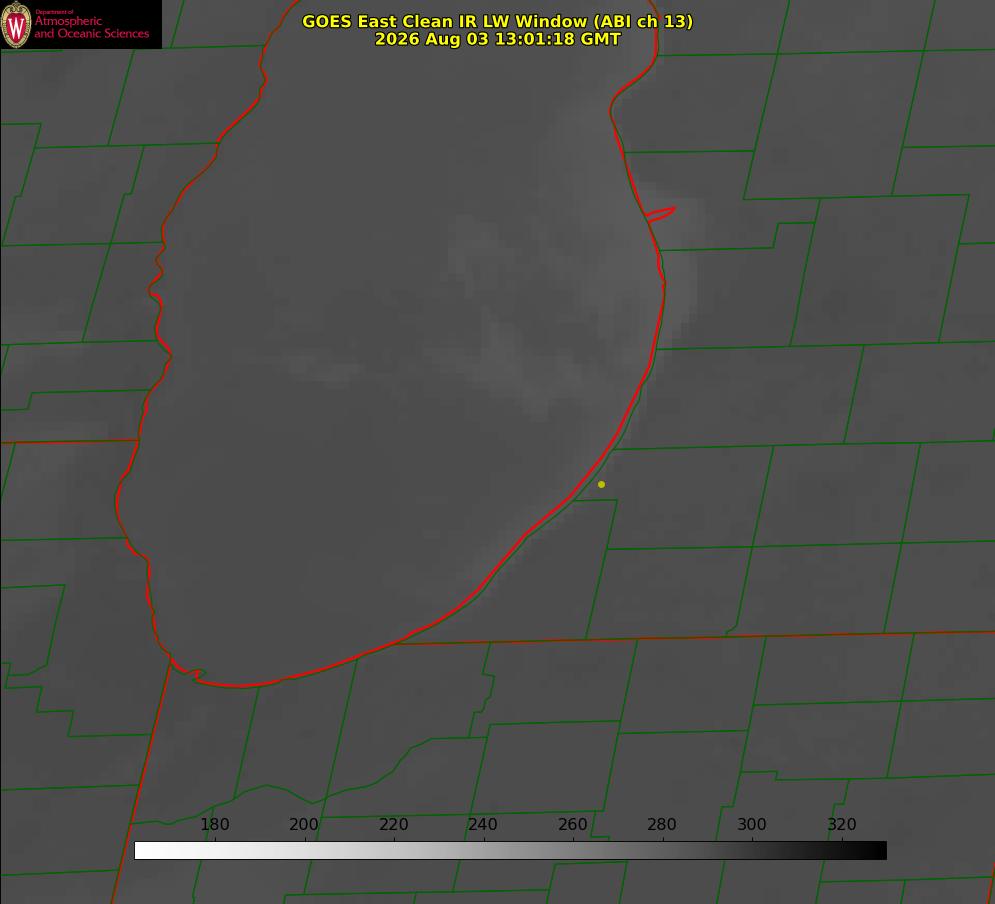The width and height of the screenshot is (995, 904).
Task: Click the 200 colorbar label
Action: [x=304, y=824]
